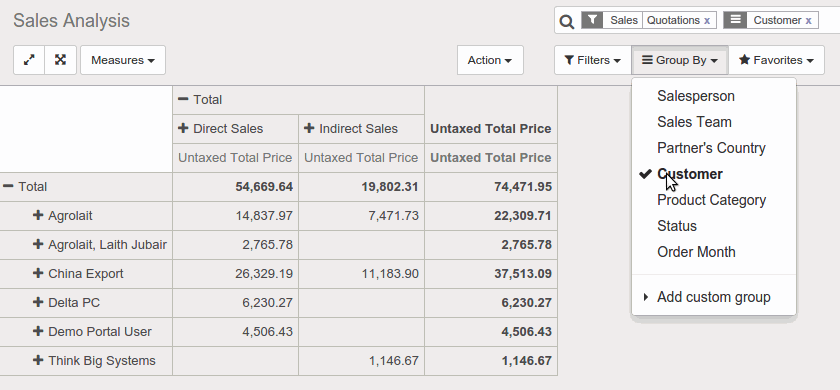Group by Product Category

tap(714, 200)
